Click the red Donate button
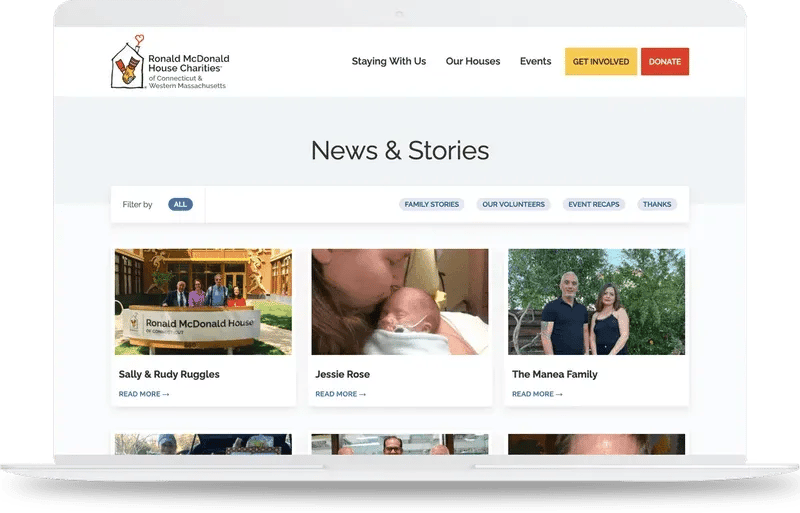This screenshot has height=513, width=800. tap(665, 62)
